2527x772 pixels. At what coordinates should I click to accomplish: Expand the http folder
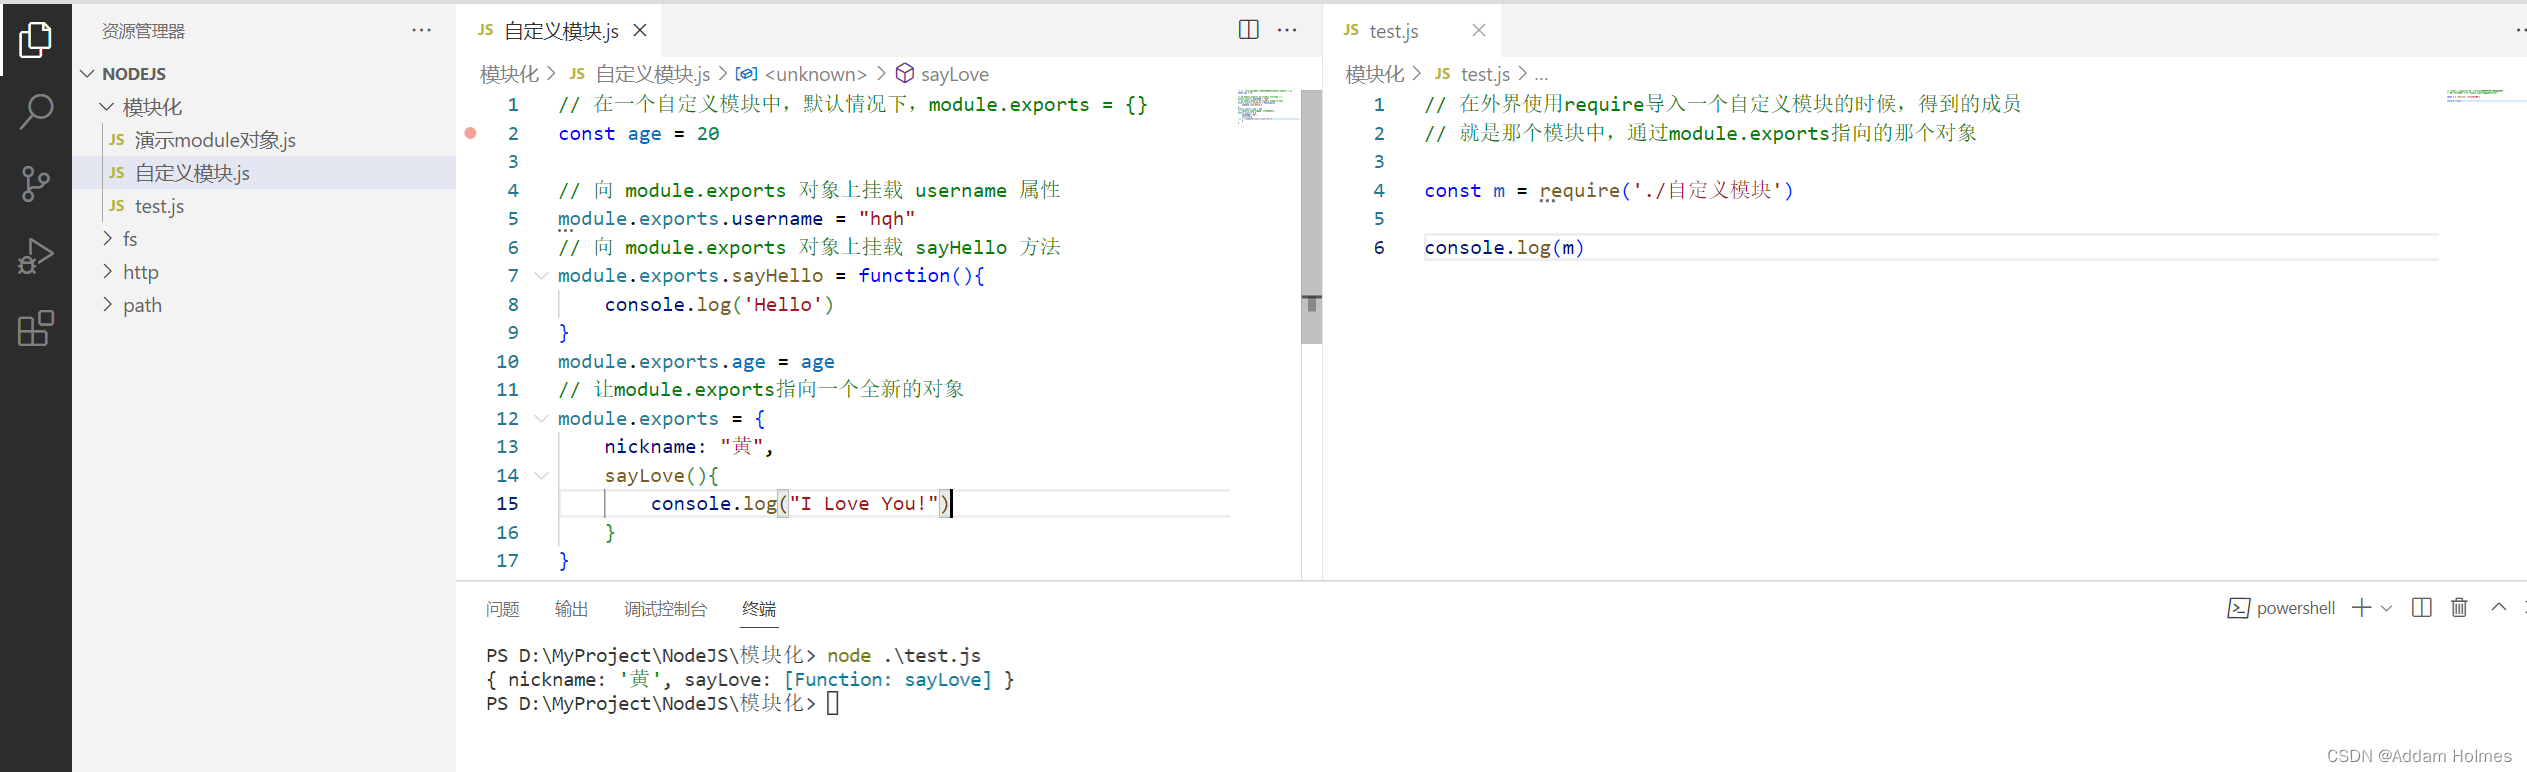(107, 272)
